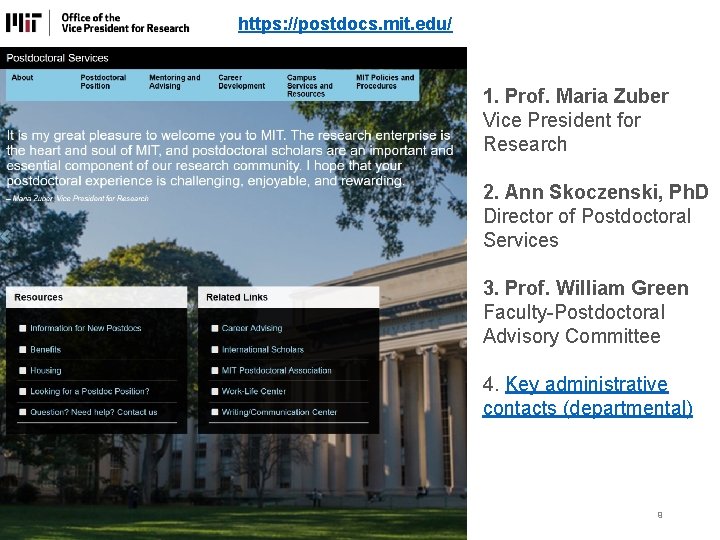Click "Faculty-Postdoctoral Advisory Committee" text
This screenshot has width=720, height=540.
pyautogui.click(x=574, y=324)
